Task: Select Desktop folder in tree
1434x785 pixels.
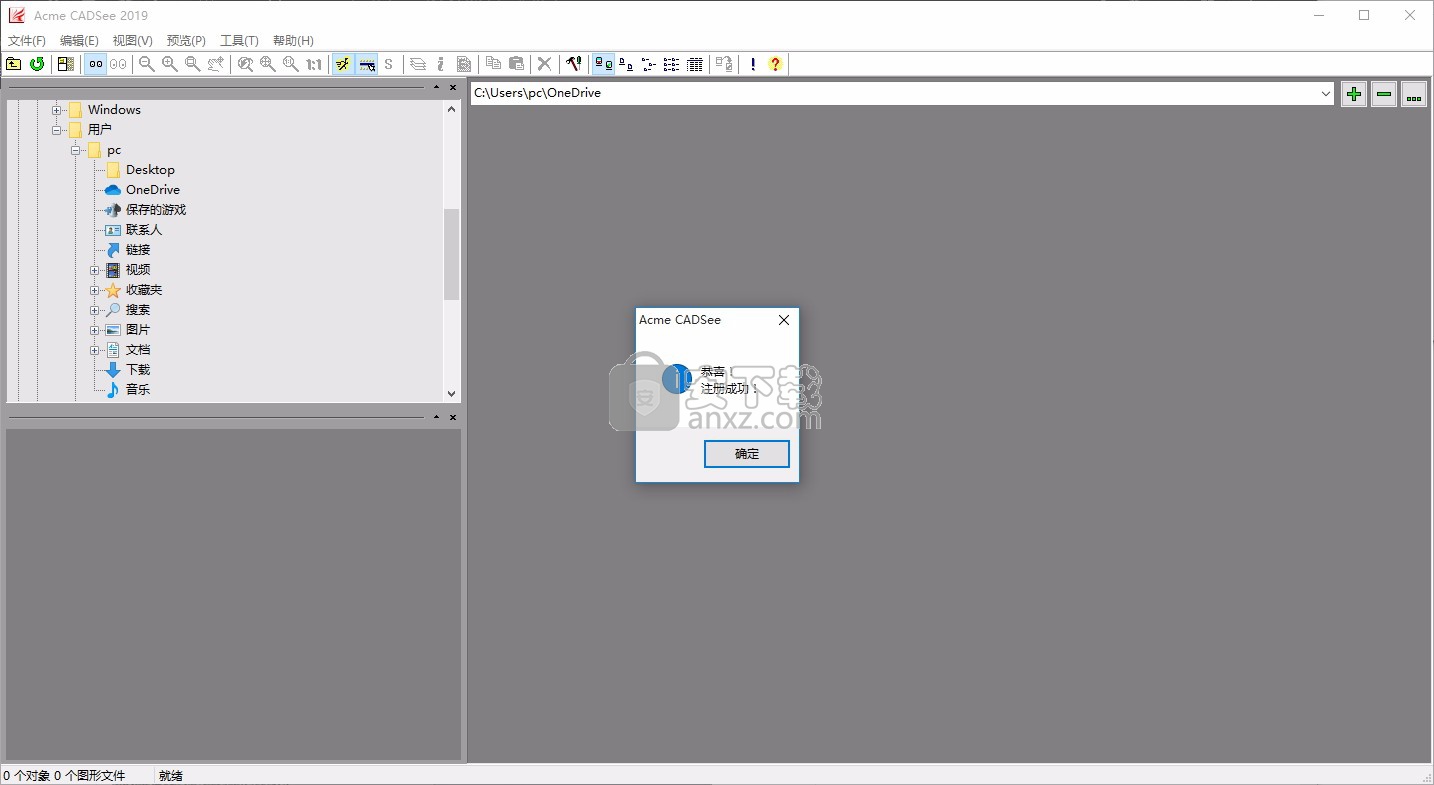Action: point(150,170)
